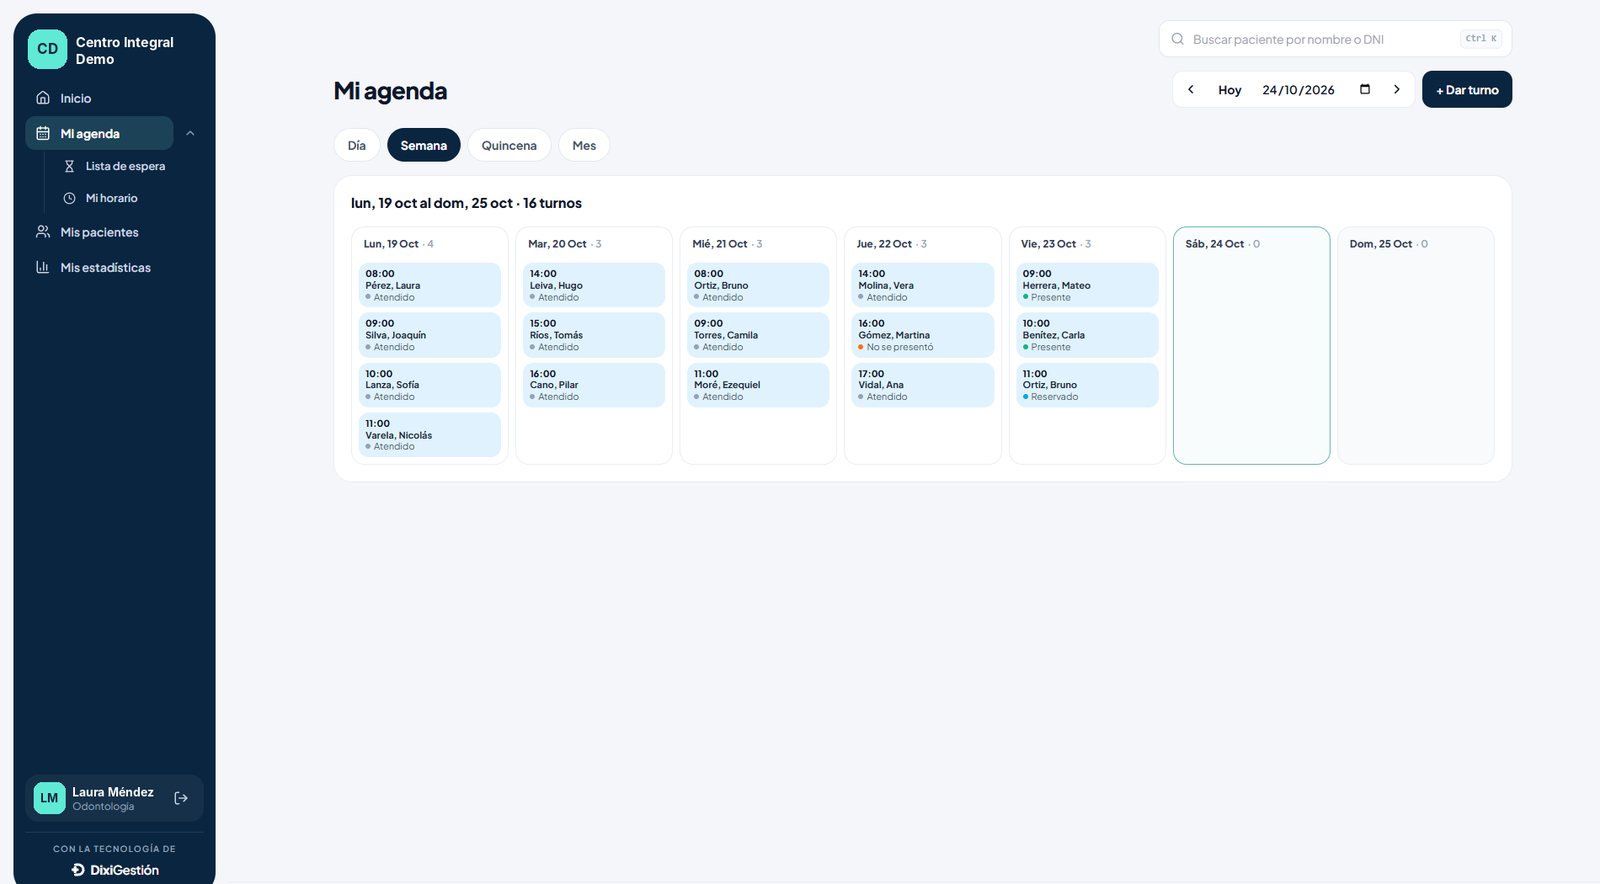Click the search magnifier icon
Viewport: 1600px width, 884px height.
[1178, 39]
